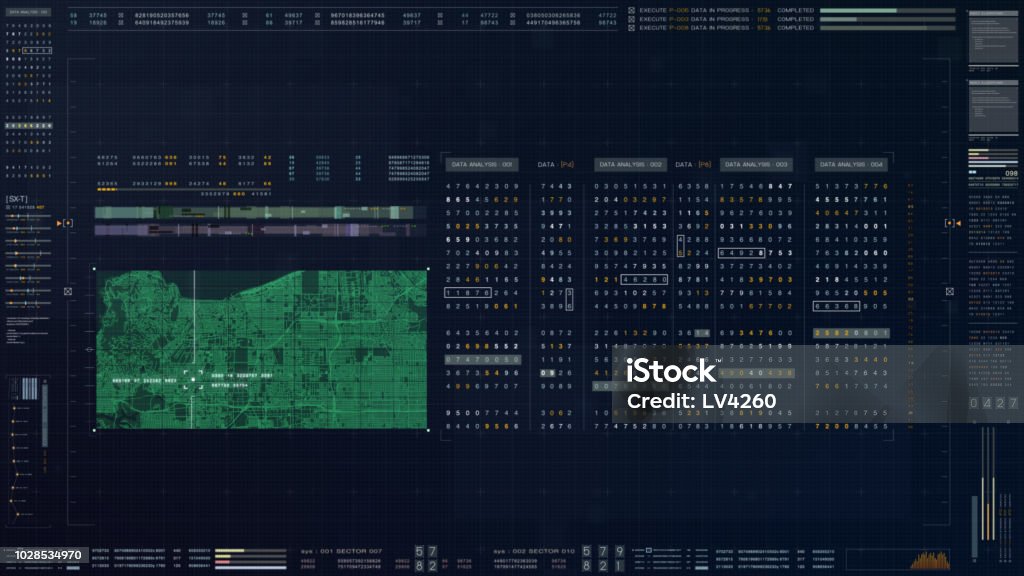Click the 098 readout in right panel

point(1011,173)
